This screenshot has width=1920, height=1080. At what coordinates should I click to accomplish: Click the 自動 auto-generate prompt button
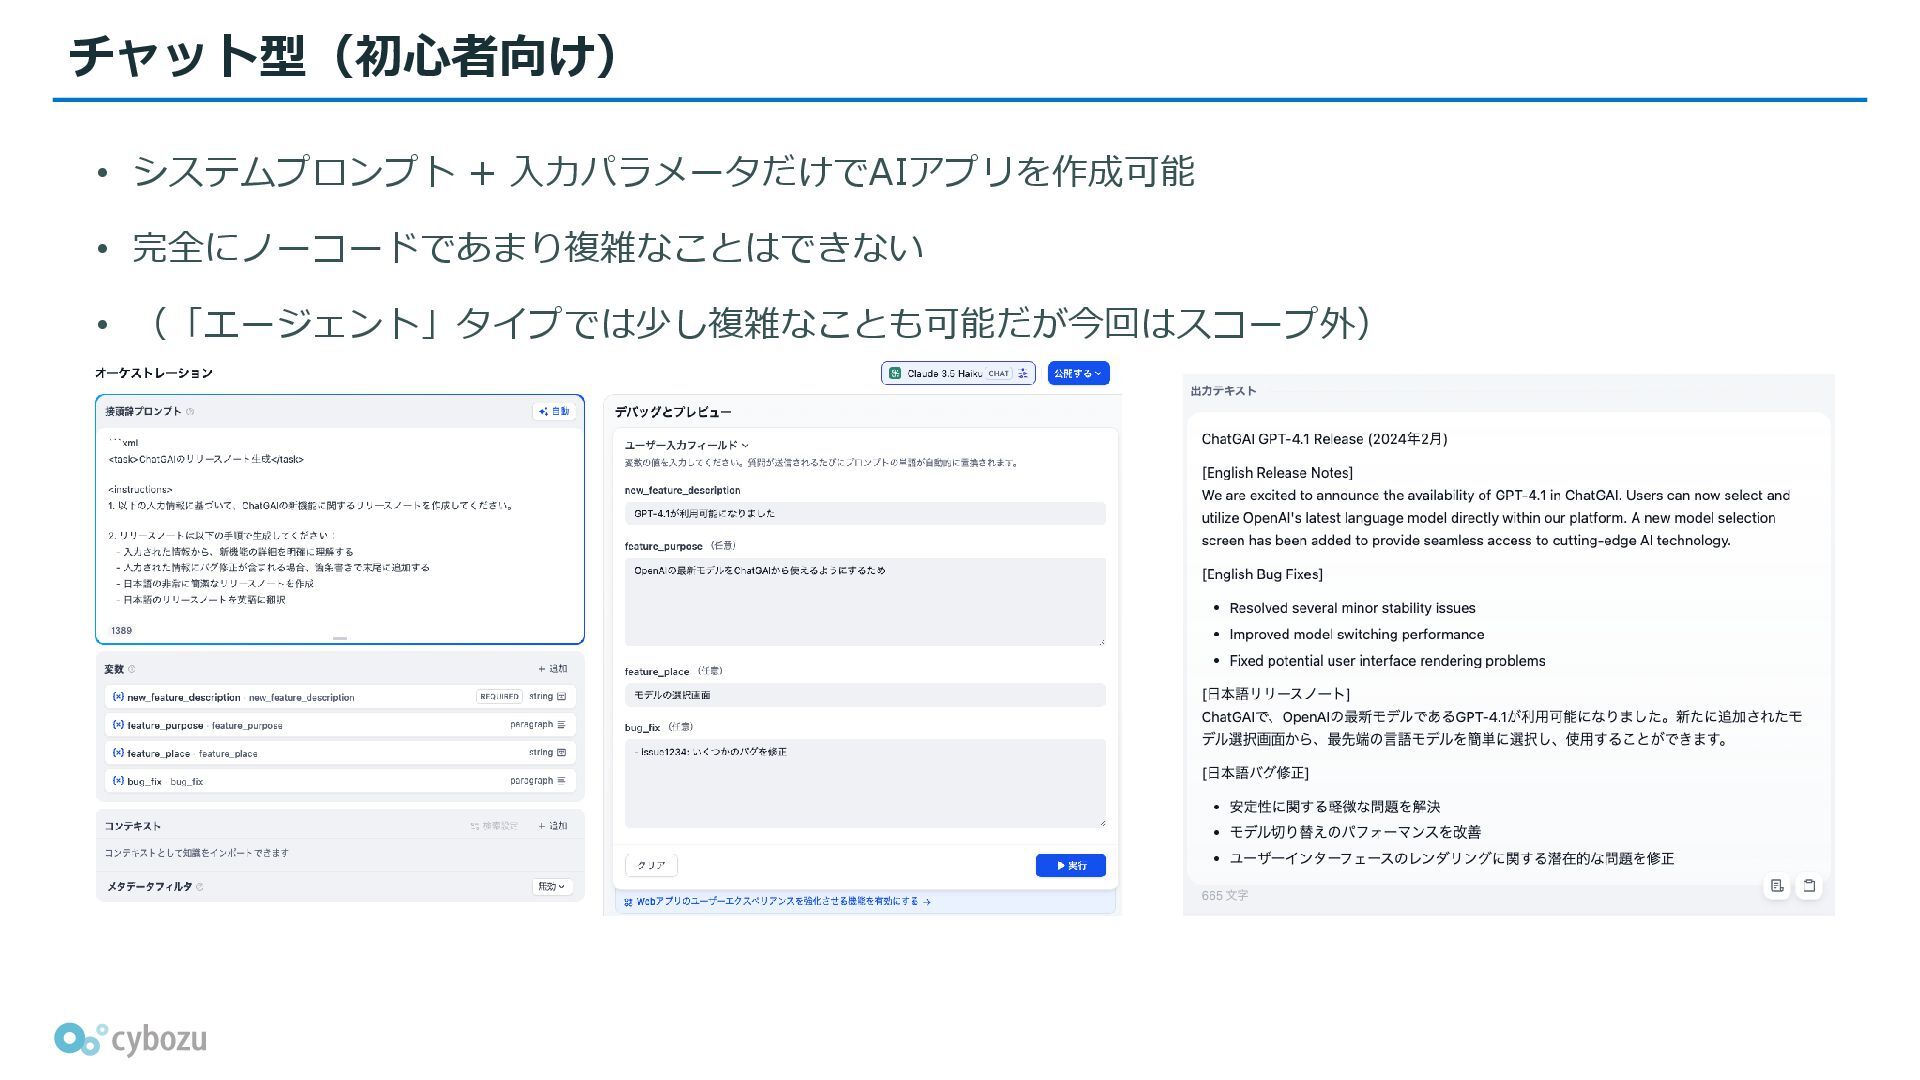point(554,411)
